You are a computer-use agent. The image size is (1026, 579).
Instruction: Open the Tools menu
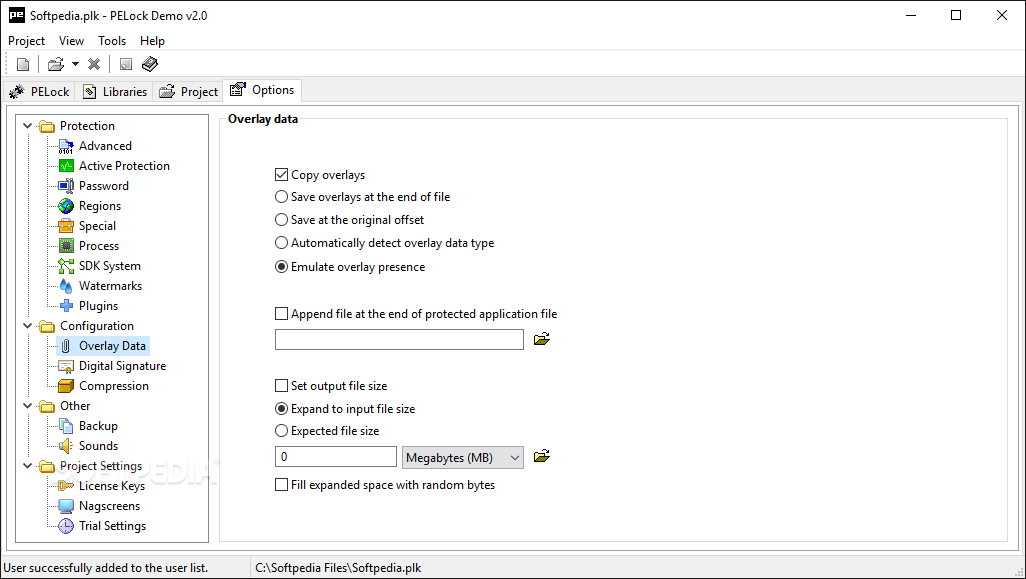[x=112, y=41]
